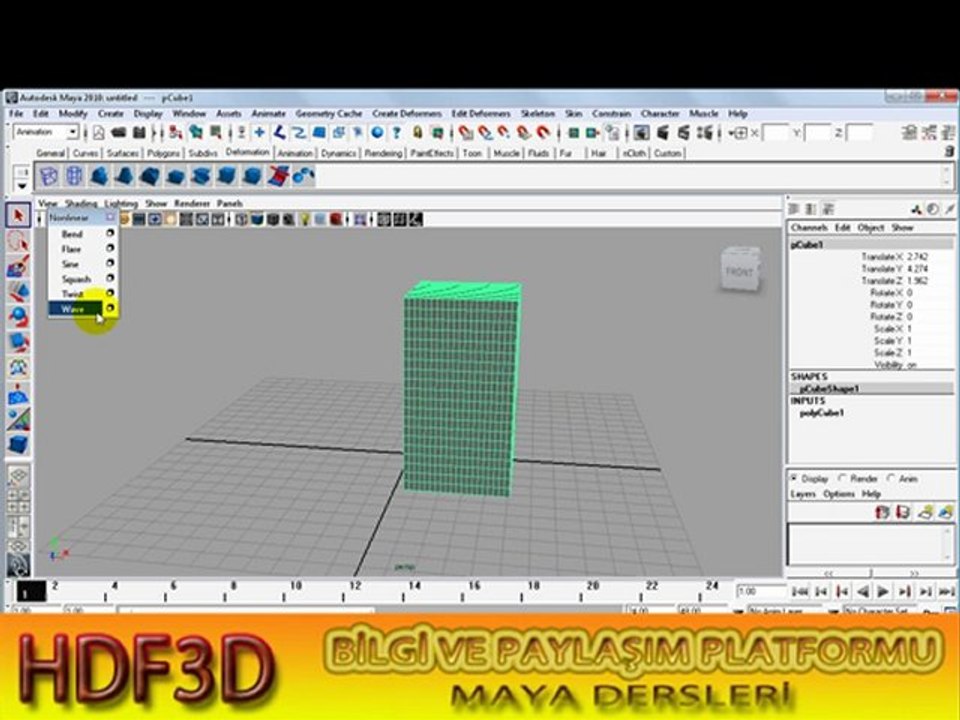
Task: Select the arrow Select tool
Action: pyautogui.click(x=18, y=216)
